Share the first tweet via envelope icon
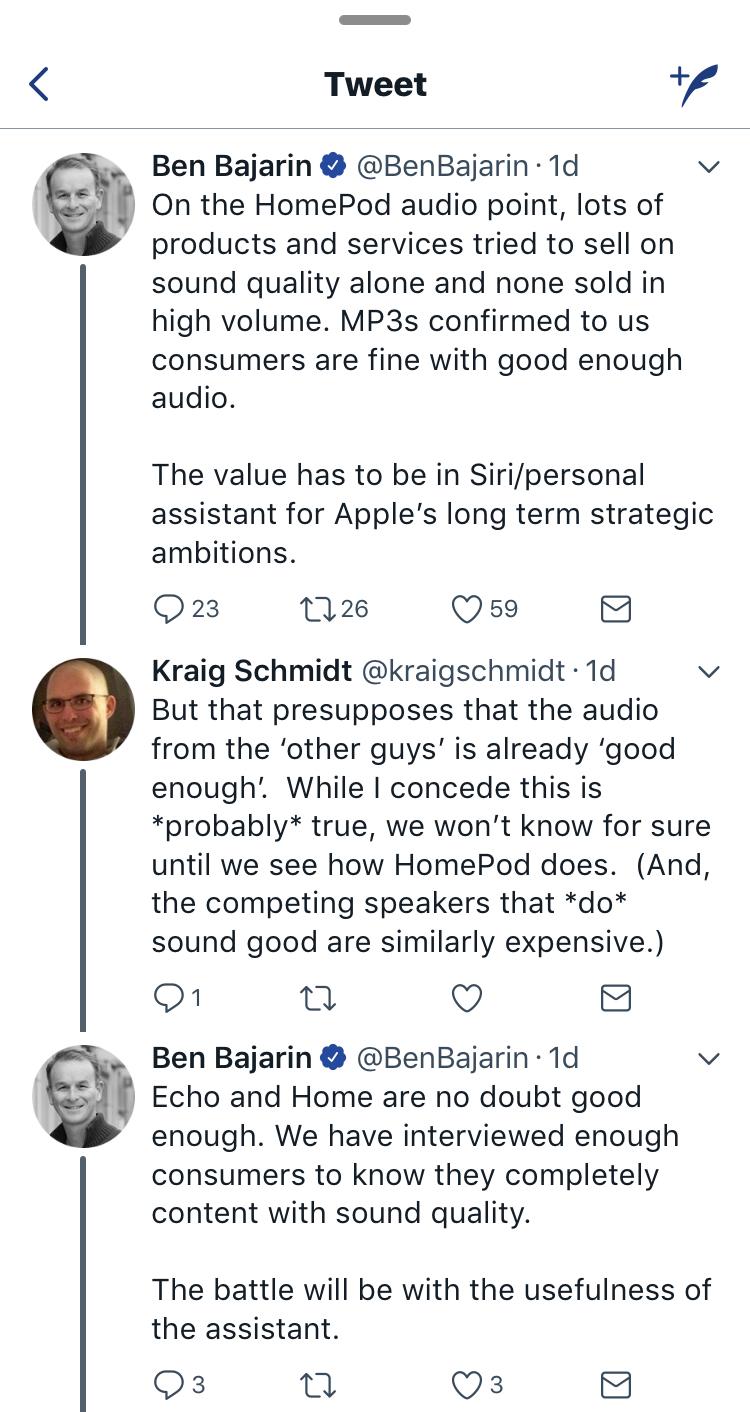Image resolution: width=750 pixels, height=1412 pixels. [615, 608]
